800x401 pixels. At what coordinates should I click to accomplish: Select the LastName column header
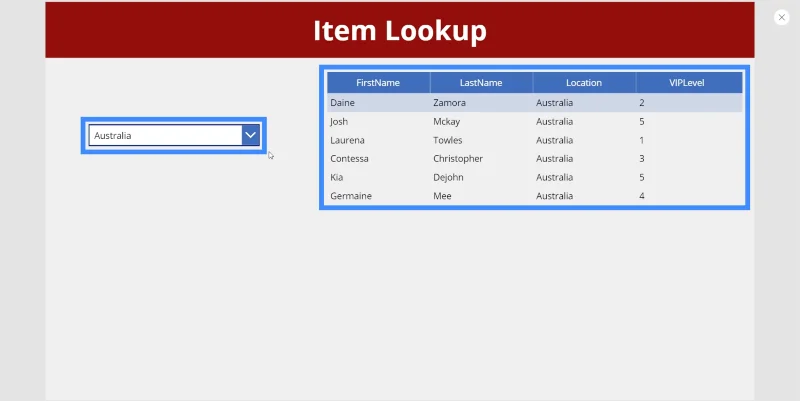[481, 83]
